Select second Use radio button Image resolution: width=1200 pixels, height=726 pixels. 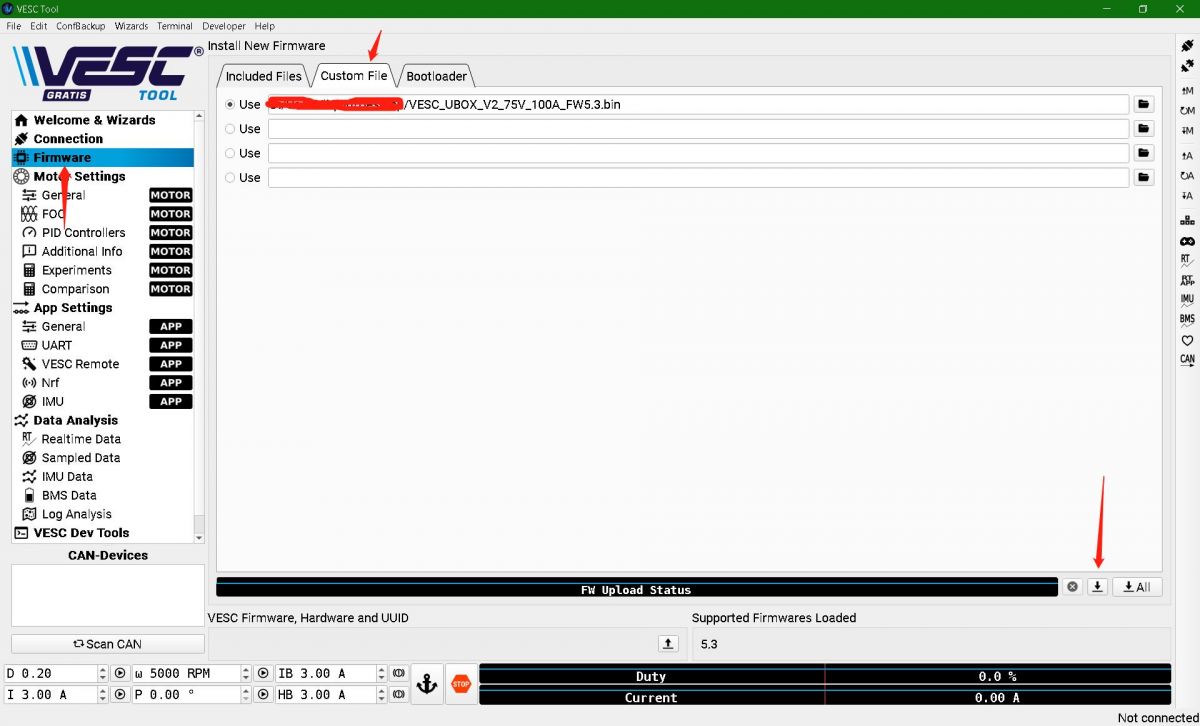pyautogui.click(x=231, y=128)
